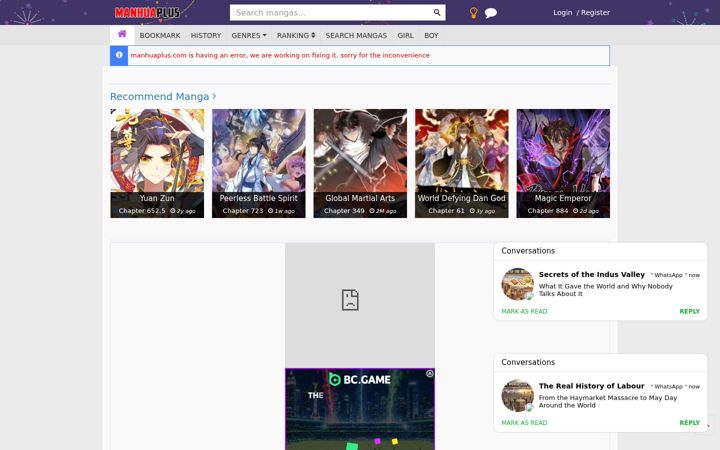Click the Secrets of the Indus Valley avatar

(518, 284)
